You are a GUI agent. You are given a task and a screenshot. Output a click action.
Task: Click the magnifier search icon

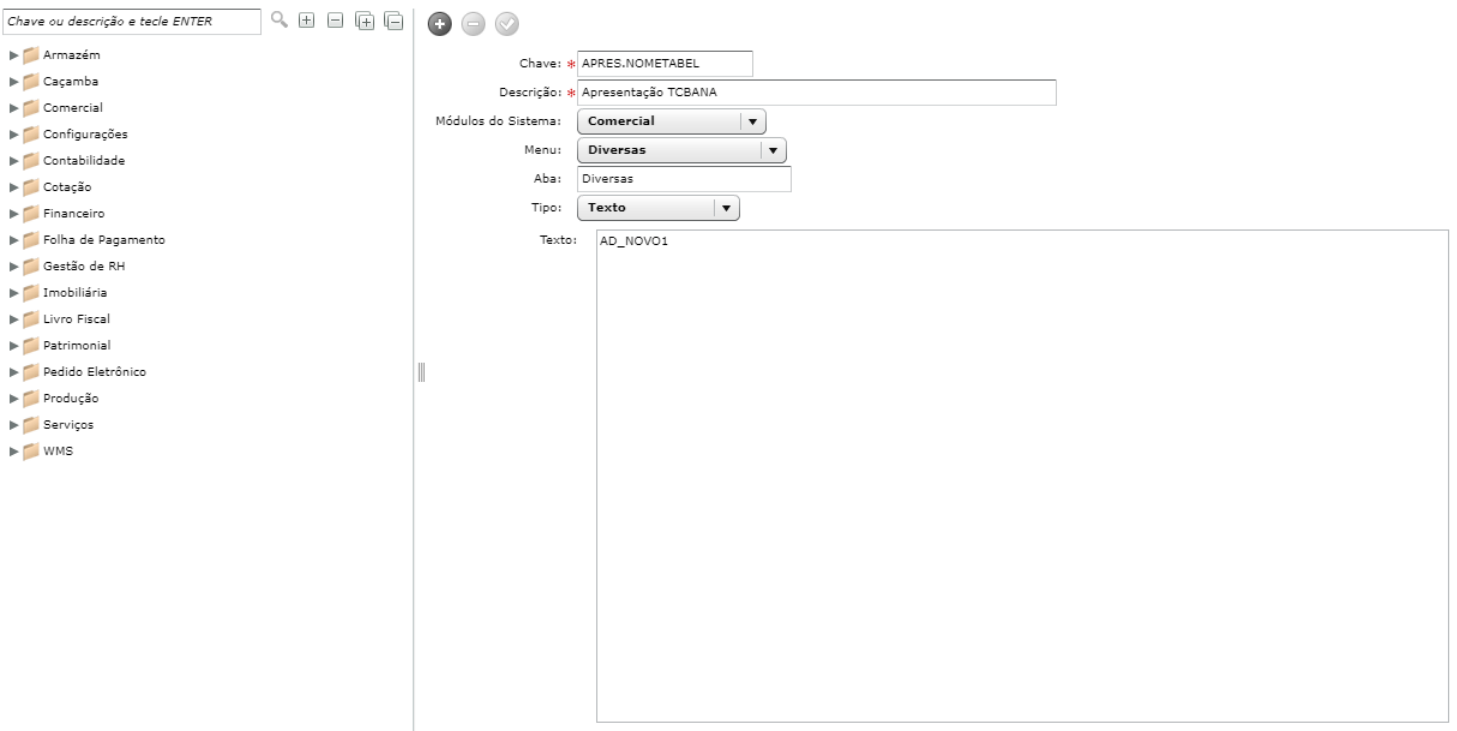(281, 20)
